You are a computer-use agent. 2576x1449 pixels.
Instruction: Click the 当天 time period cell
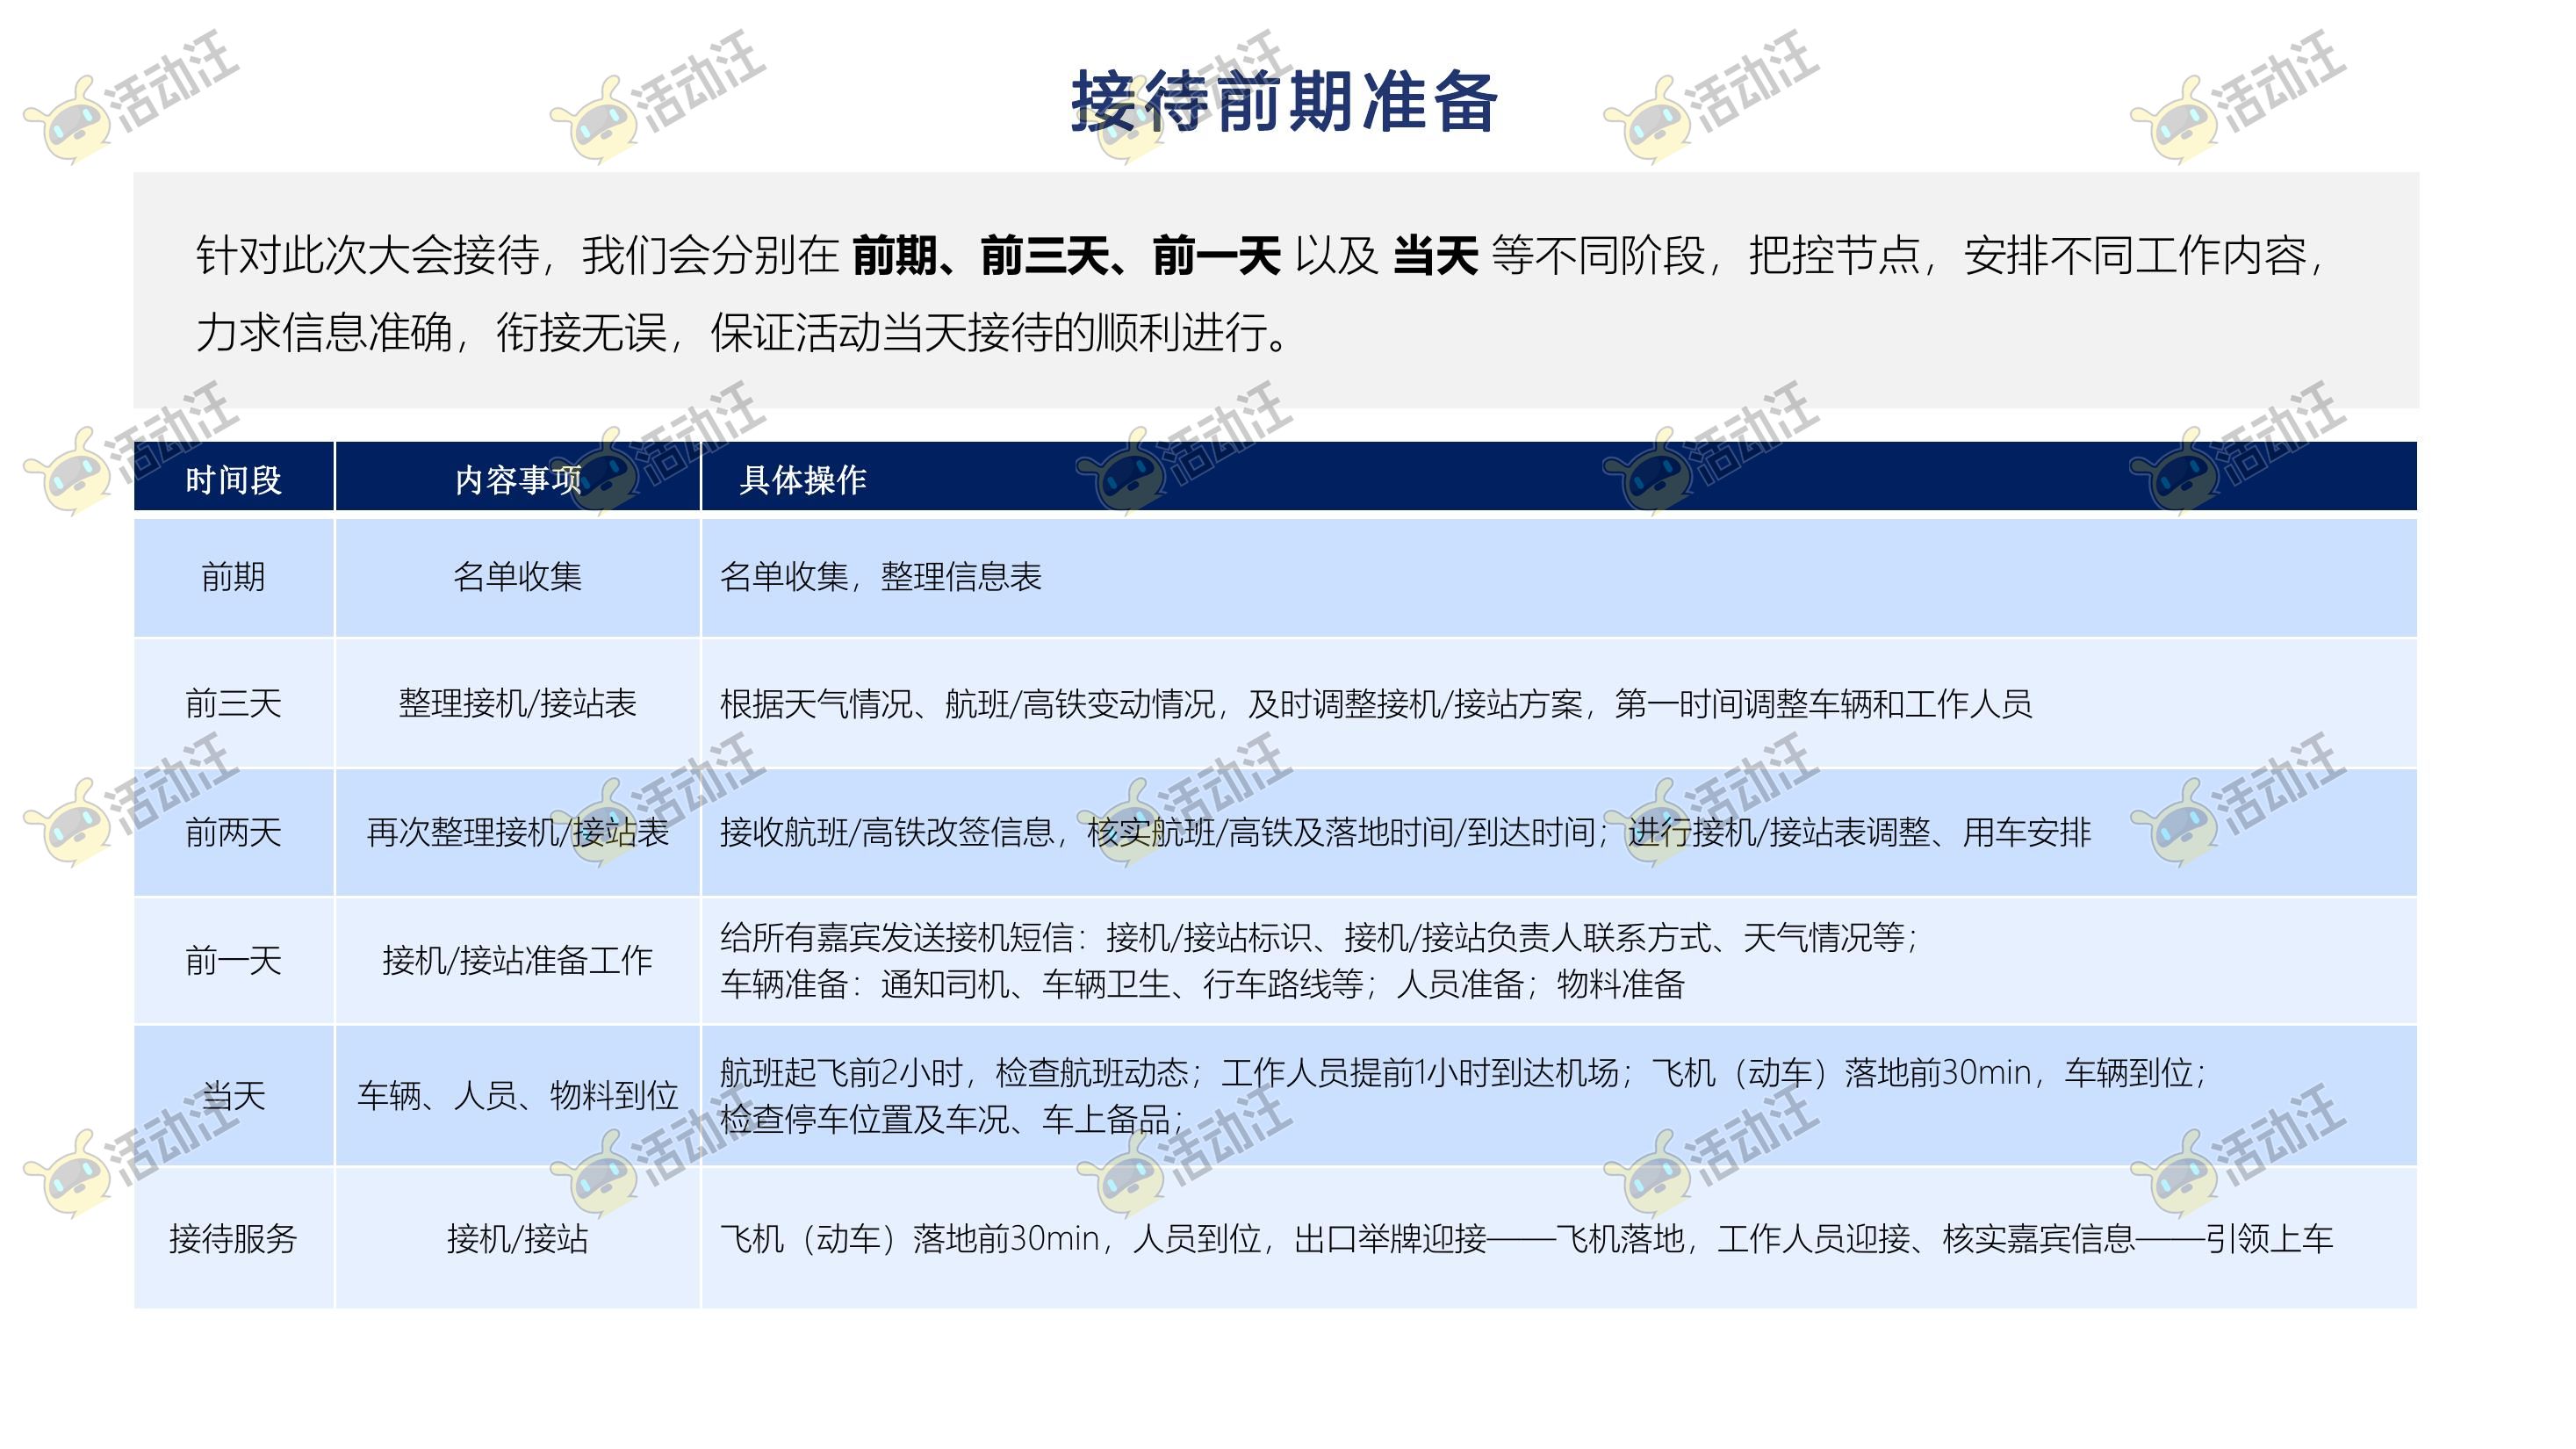tap(233, 1096)
